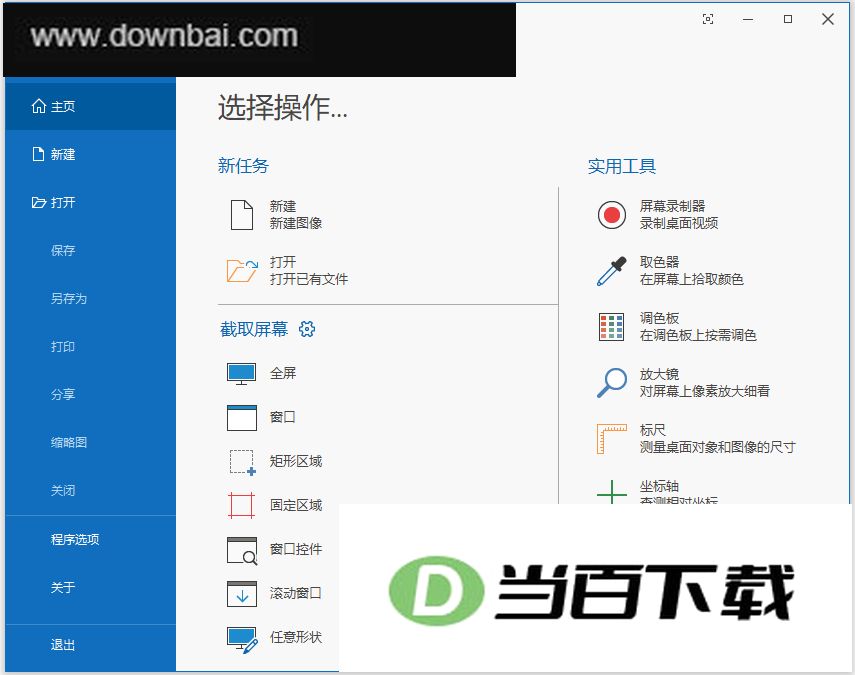Select 打开 in the sidebar menu
855x675 pixels.
91,202
